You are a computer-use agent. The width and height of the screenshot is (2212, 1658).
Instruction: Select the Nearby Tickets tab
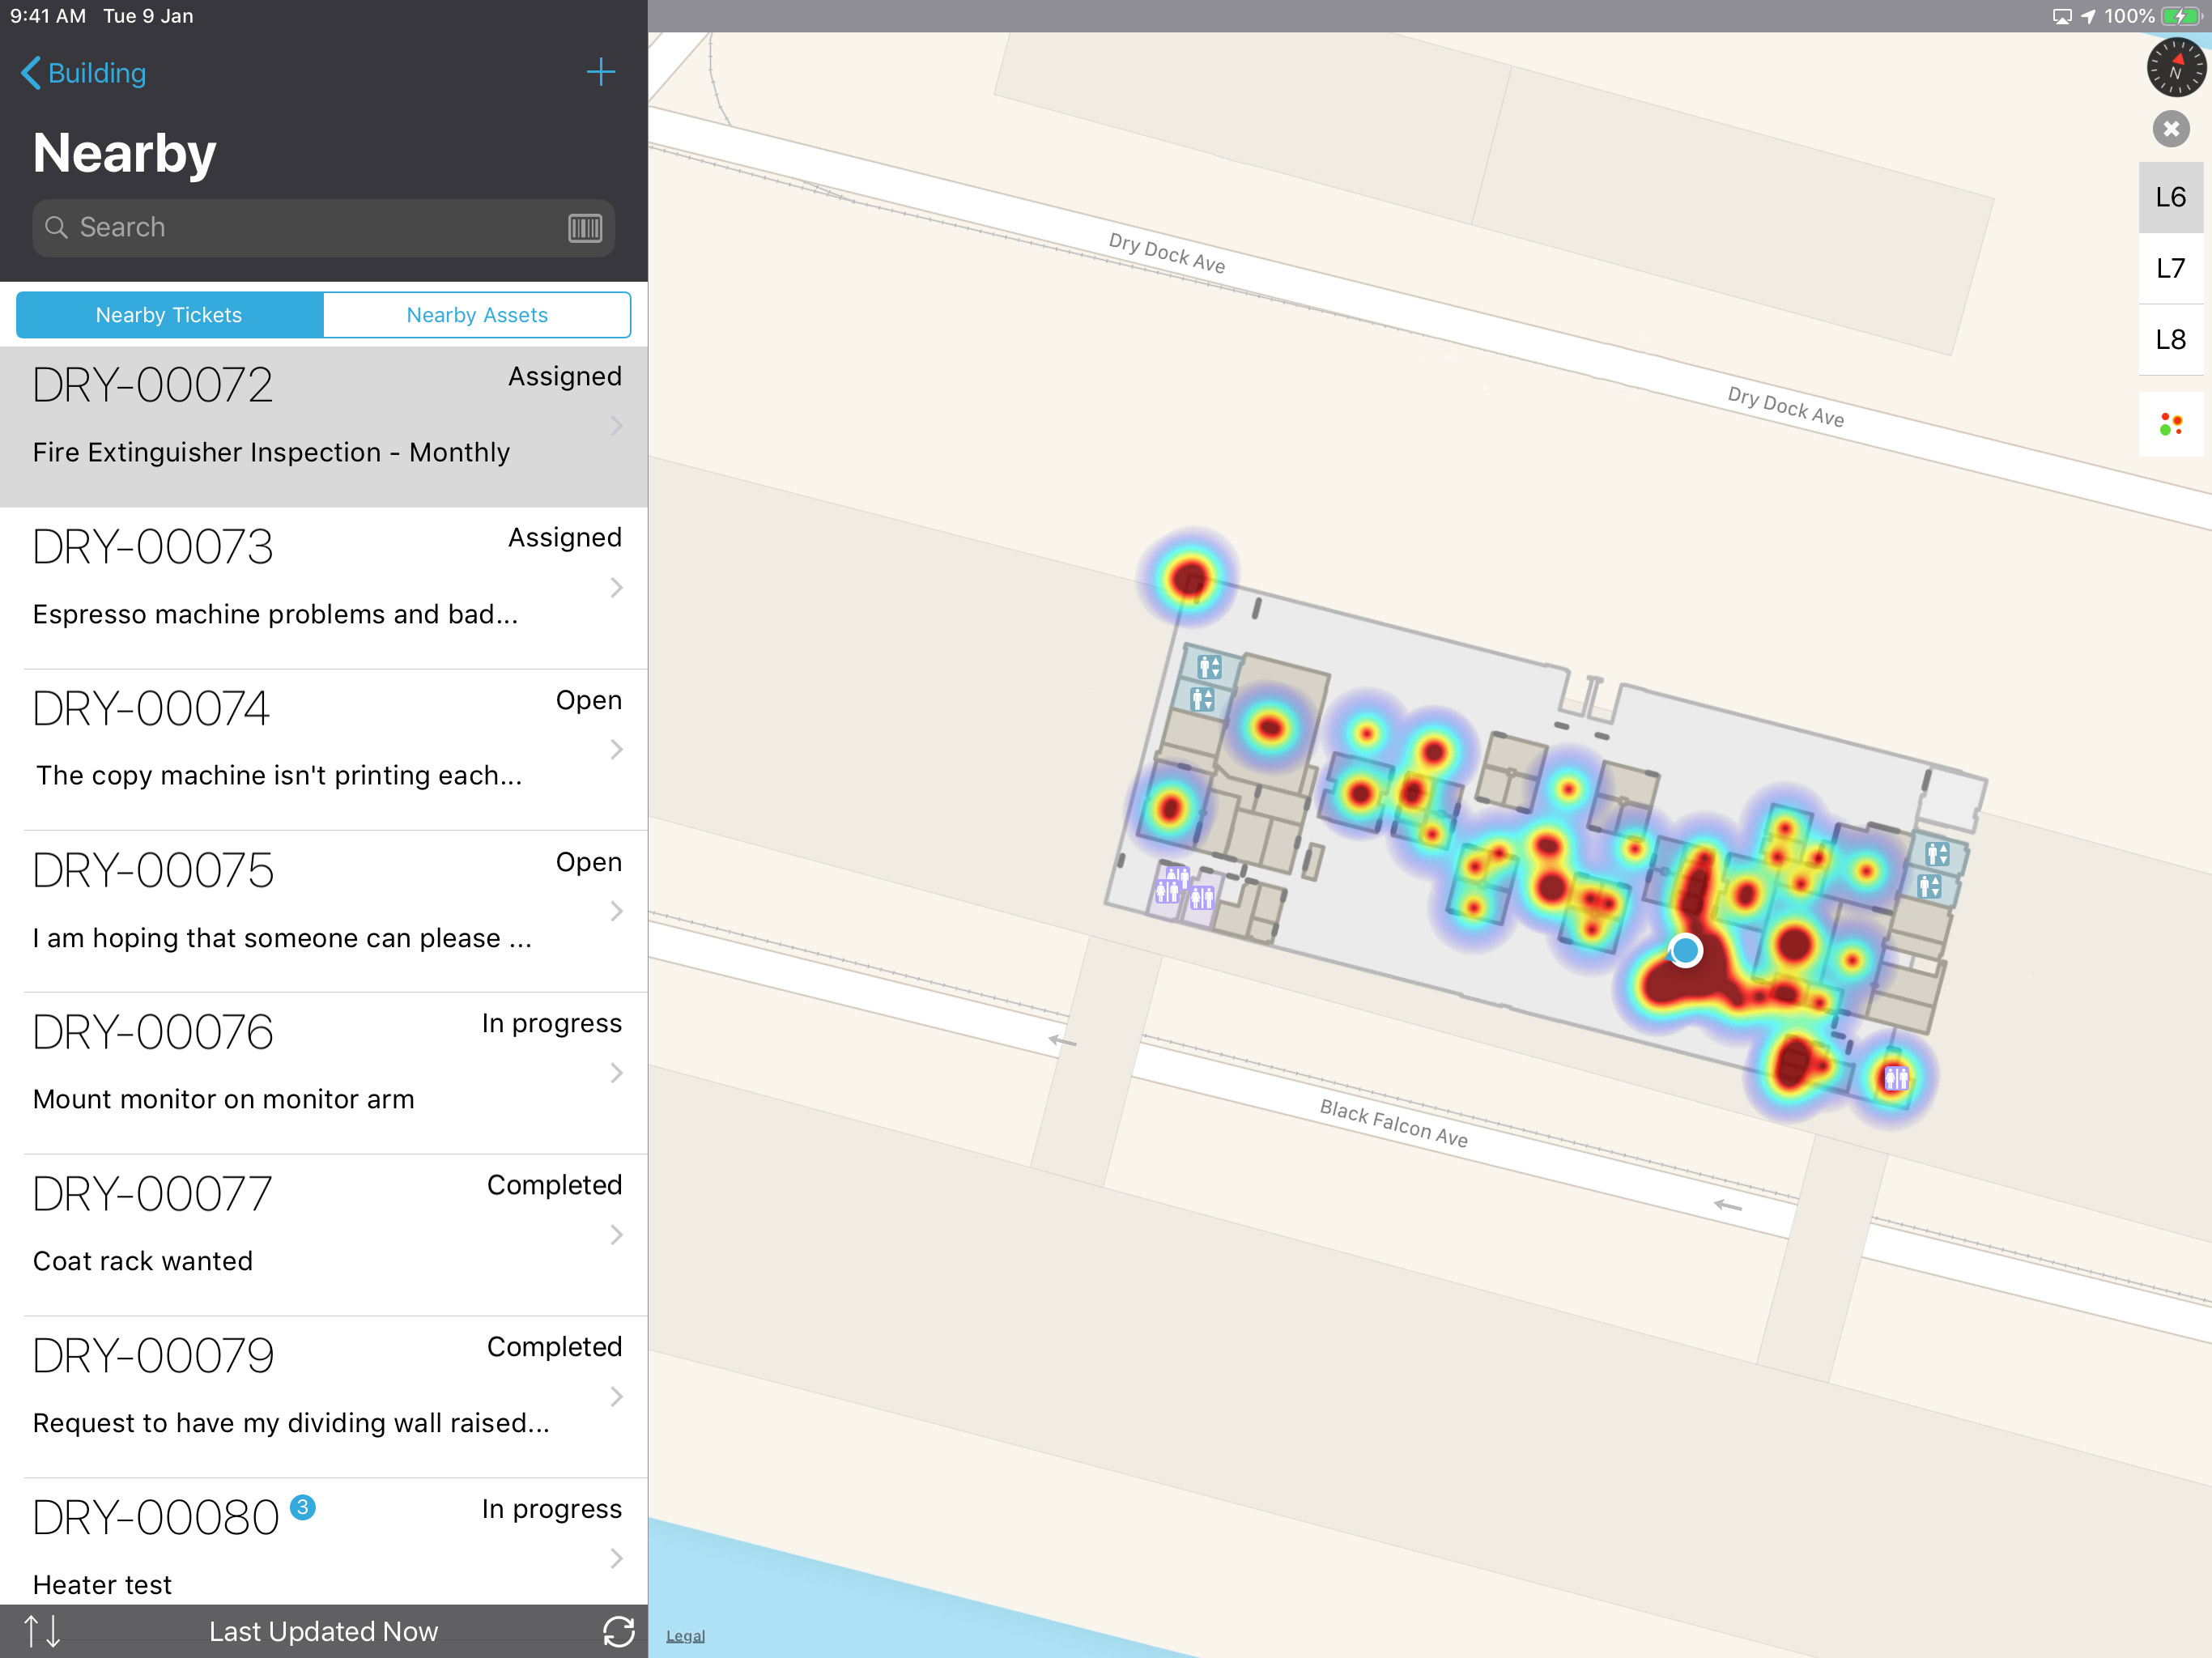[x=169, y=315]
